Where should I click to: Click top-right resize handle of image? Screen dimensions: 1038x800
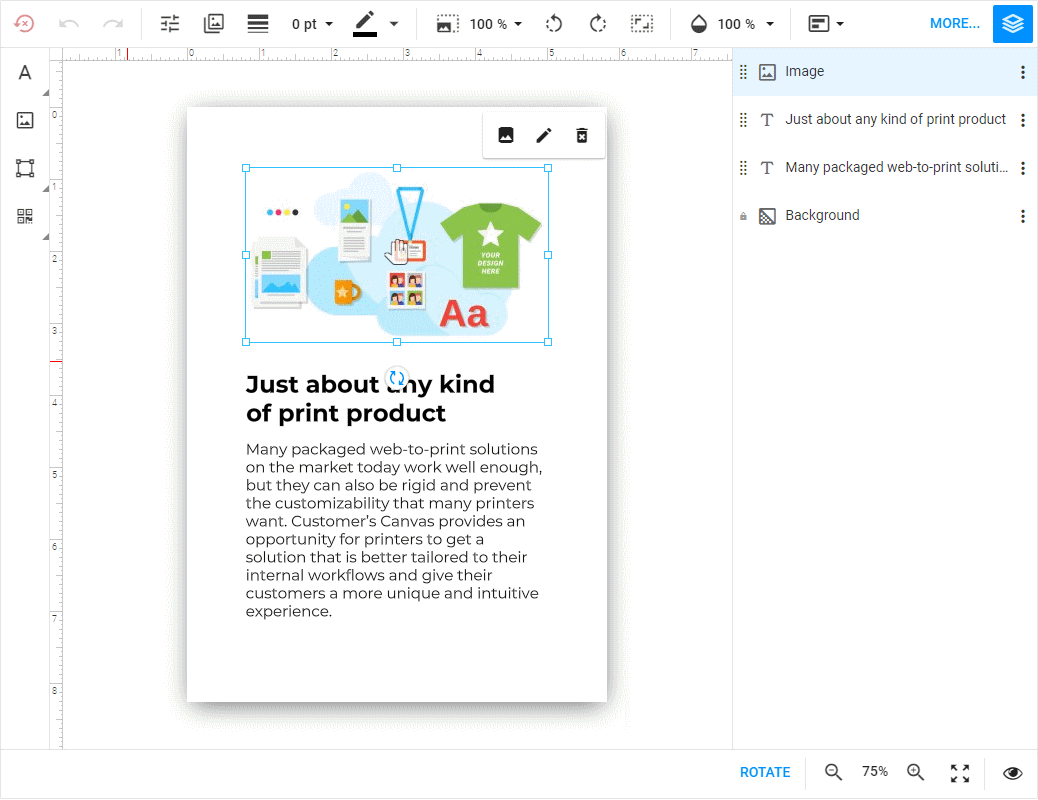(548, 168)
